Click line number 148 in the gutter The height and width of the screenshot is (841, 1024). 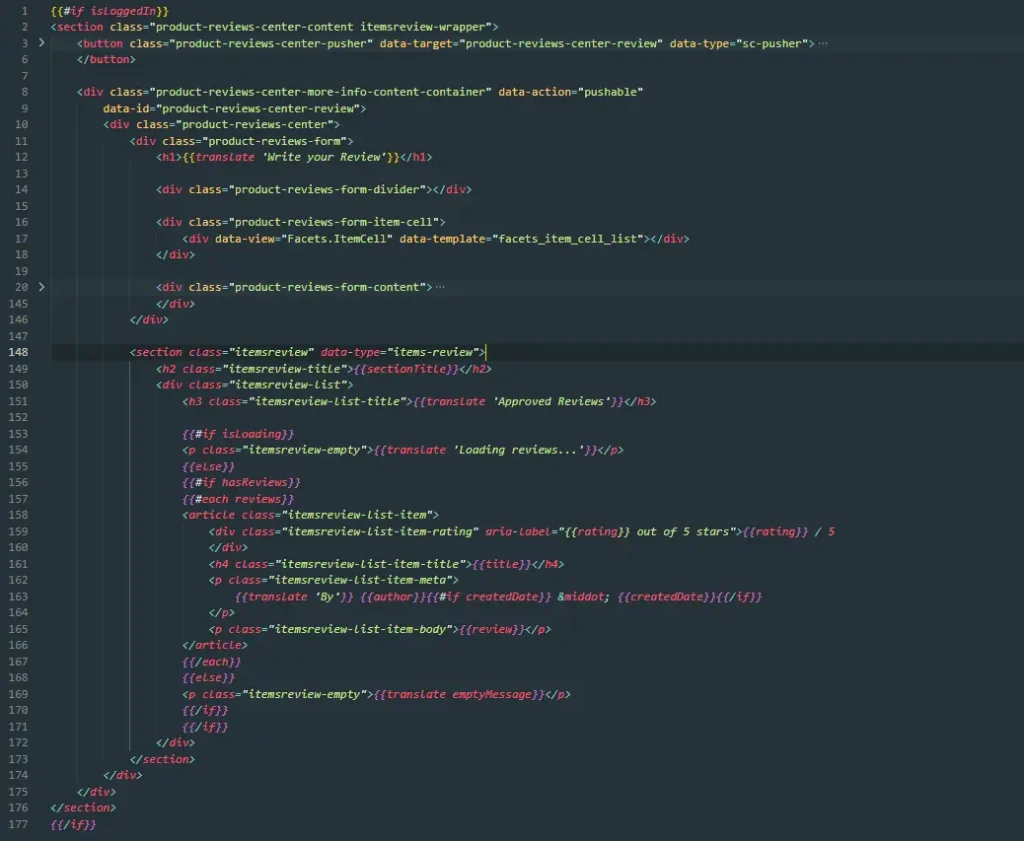[x=18, y=353]
